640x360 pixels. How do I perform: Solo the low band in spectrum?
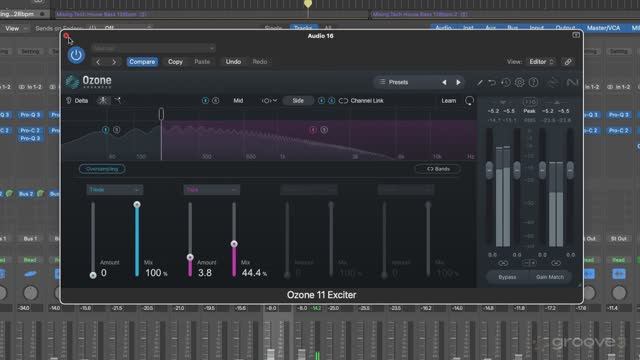tap(116, 130)
